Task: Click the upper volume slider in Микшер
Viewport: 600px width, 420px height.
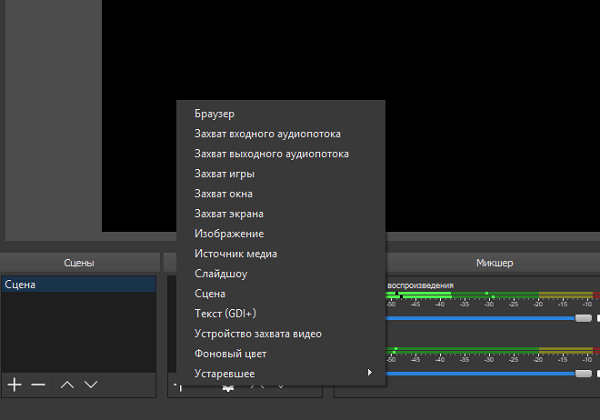Action: click(x=583, y=318)
